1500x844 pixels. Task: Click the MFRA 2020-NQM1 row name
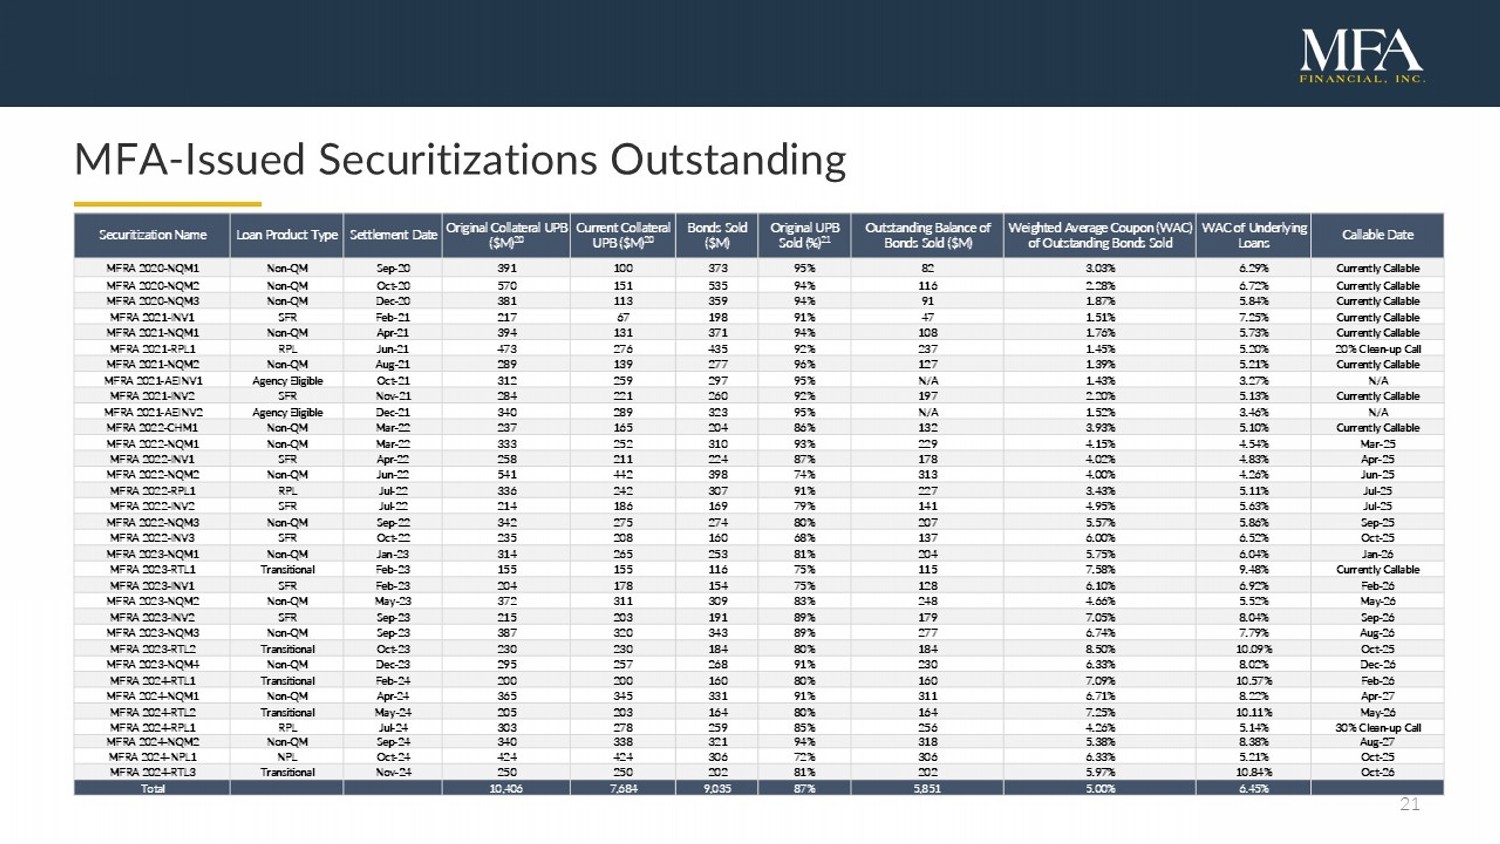coord(153,268)
